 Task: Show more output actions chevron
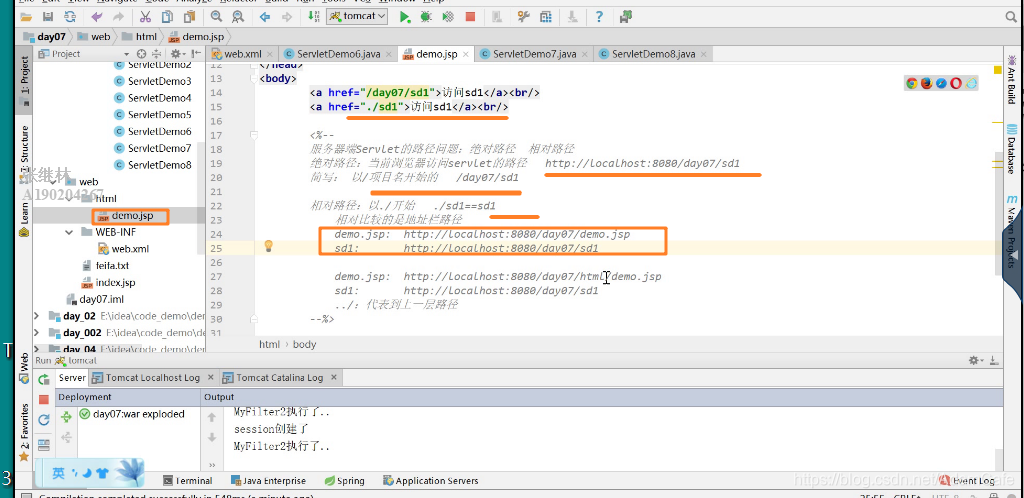tap(212, 465)
